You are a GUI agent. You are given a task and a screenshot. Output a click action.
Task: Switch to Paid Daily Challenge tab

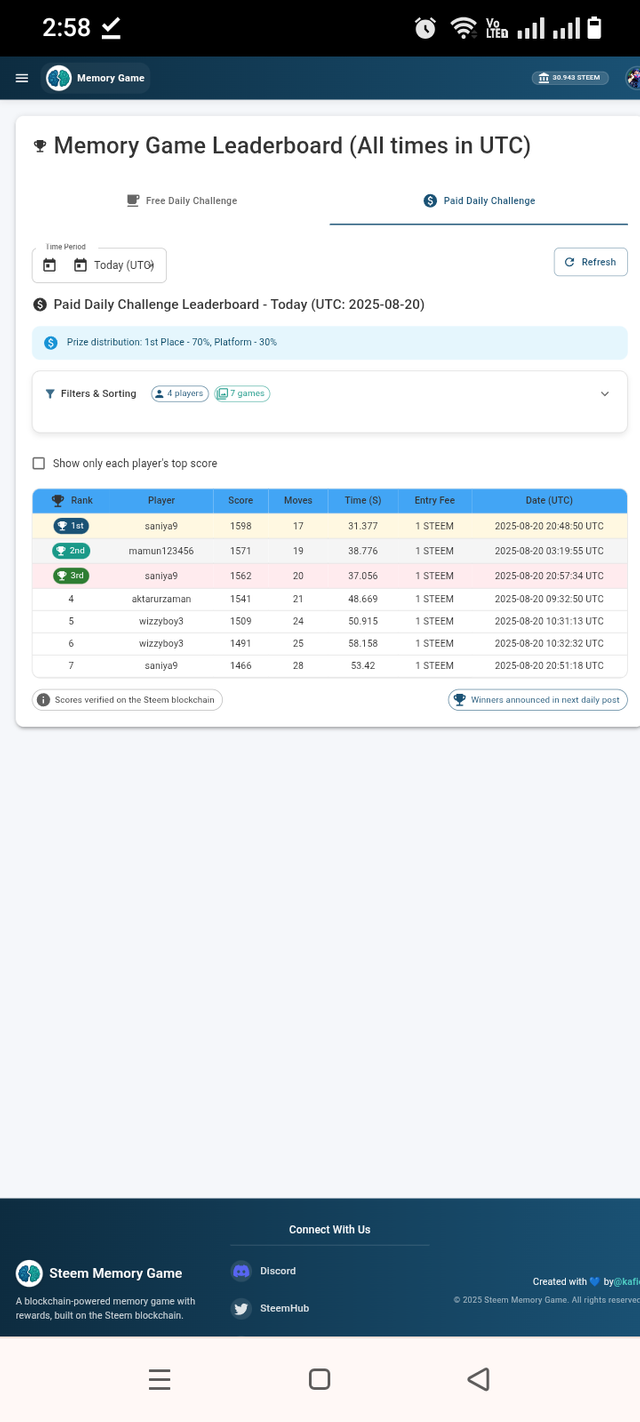479,201
